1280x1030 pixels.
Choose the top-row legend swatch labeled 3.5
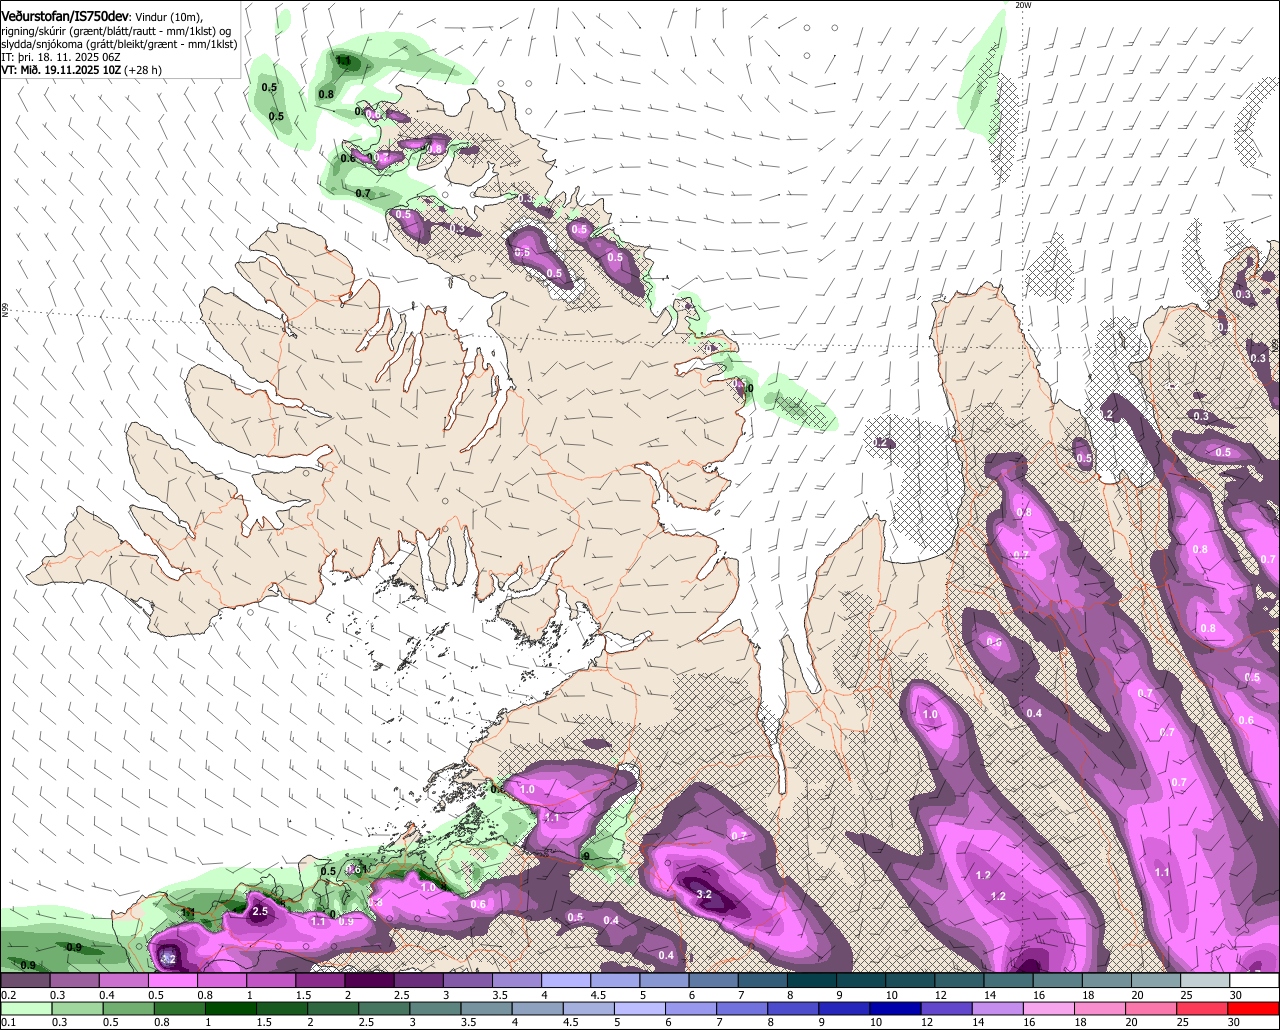[x=517, y=981]
